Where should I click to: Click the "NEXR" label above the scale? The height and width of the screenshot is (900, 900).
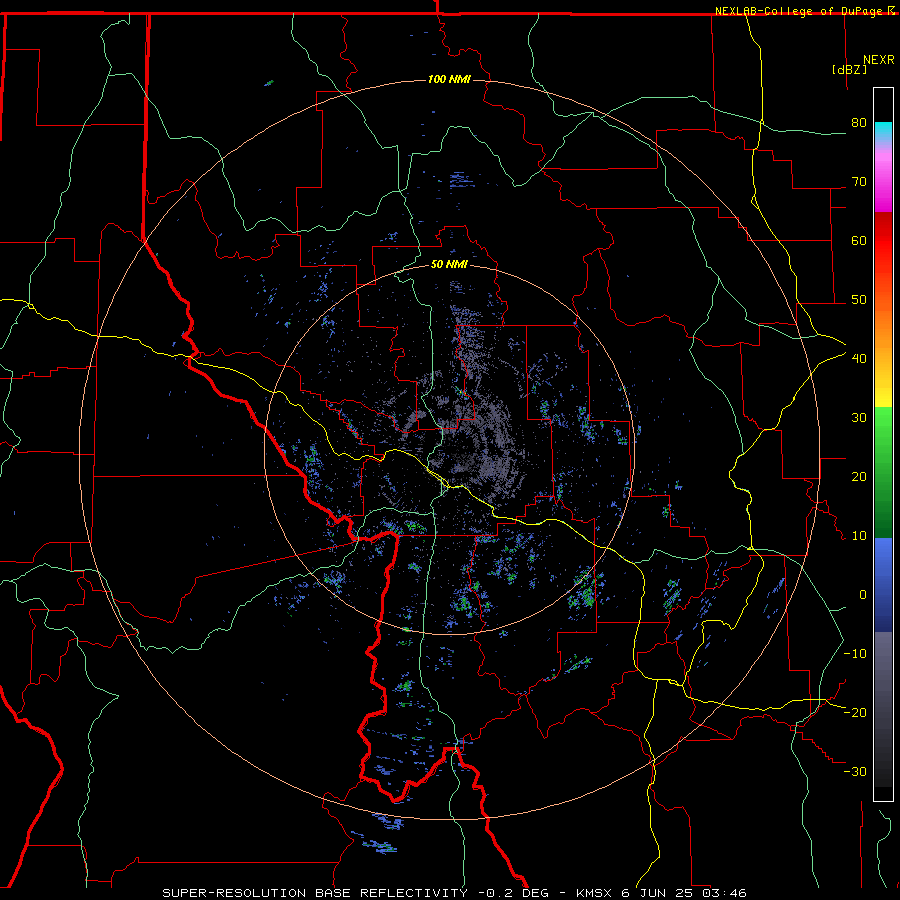(x=879, y=60)
